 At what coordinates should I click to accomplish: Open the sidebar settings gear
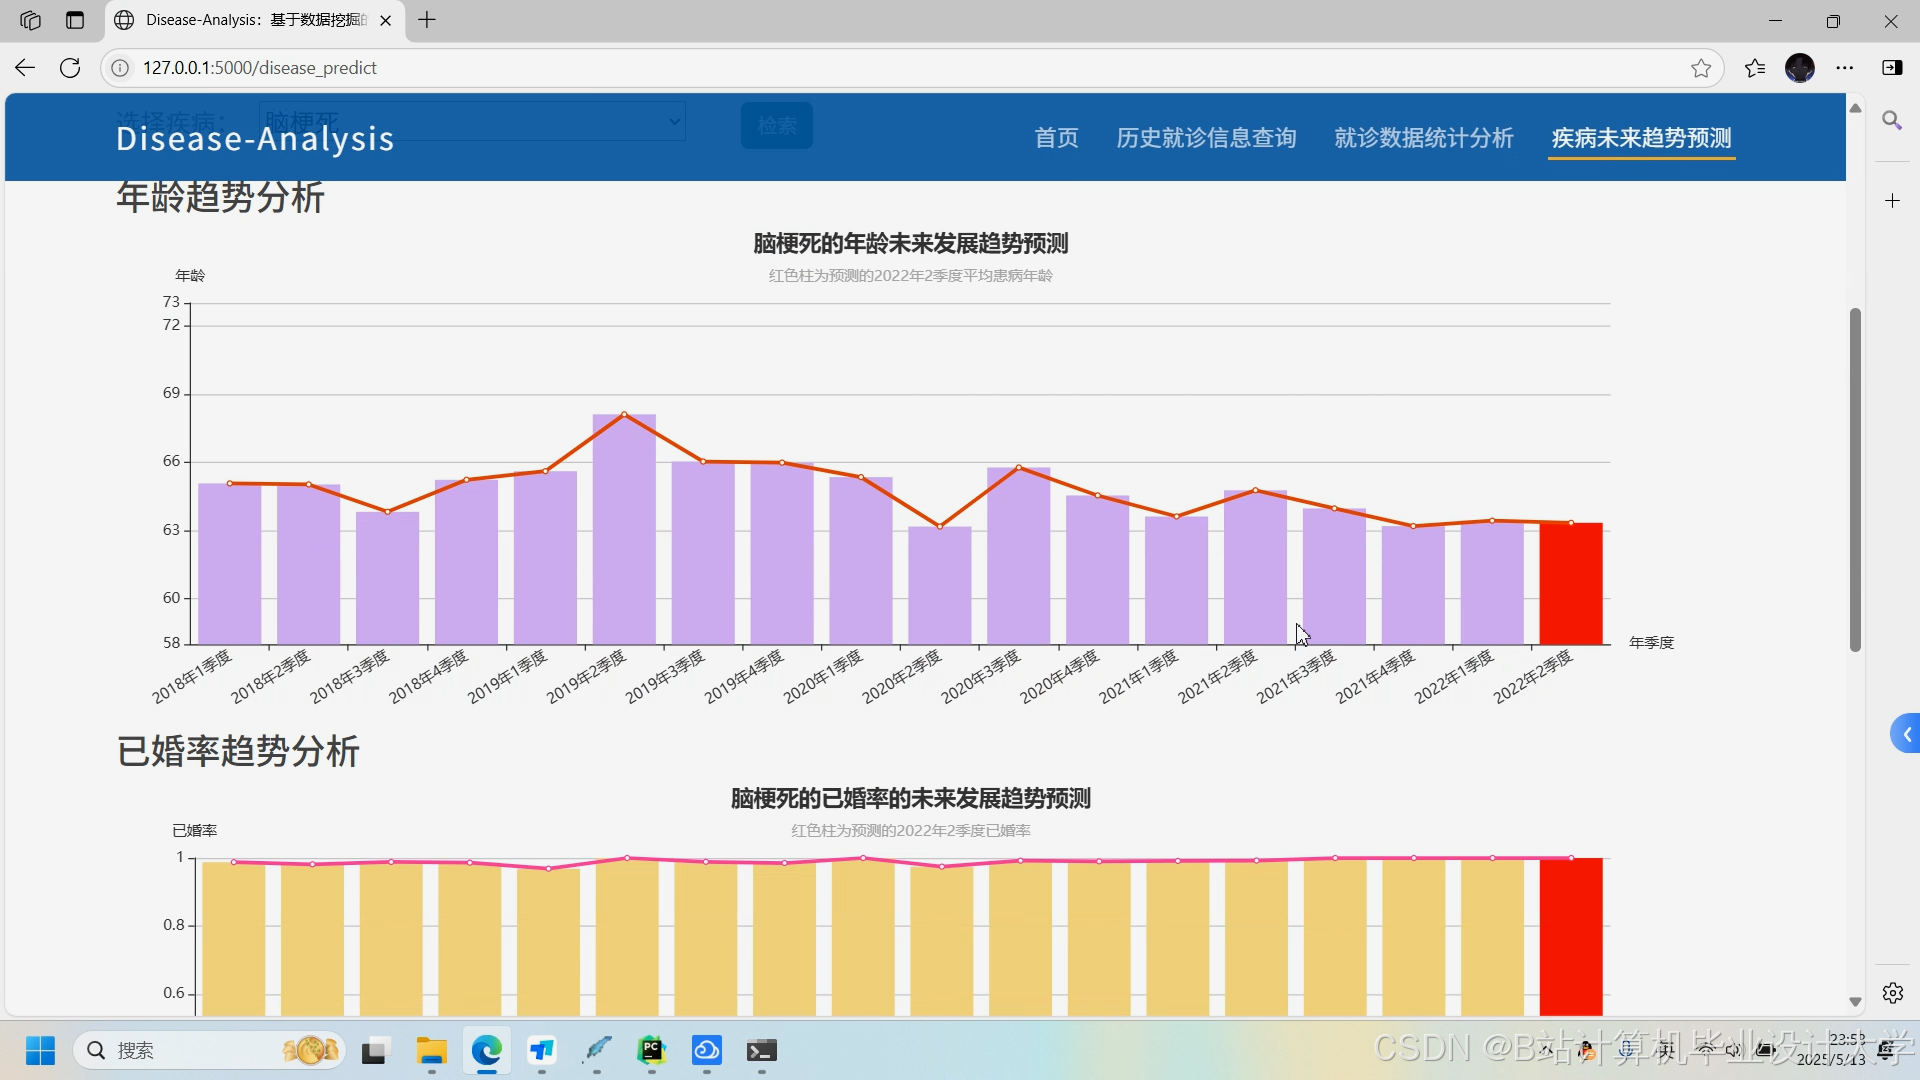coord(1892,993)
